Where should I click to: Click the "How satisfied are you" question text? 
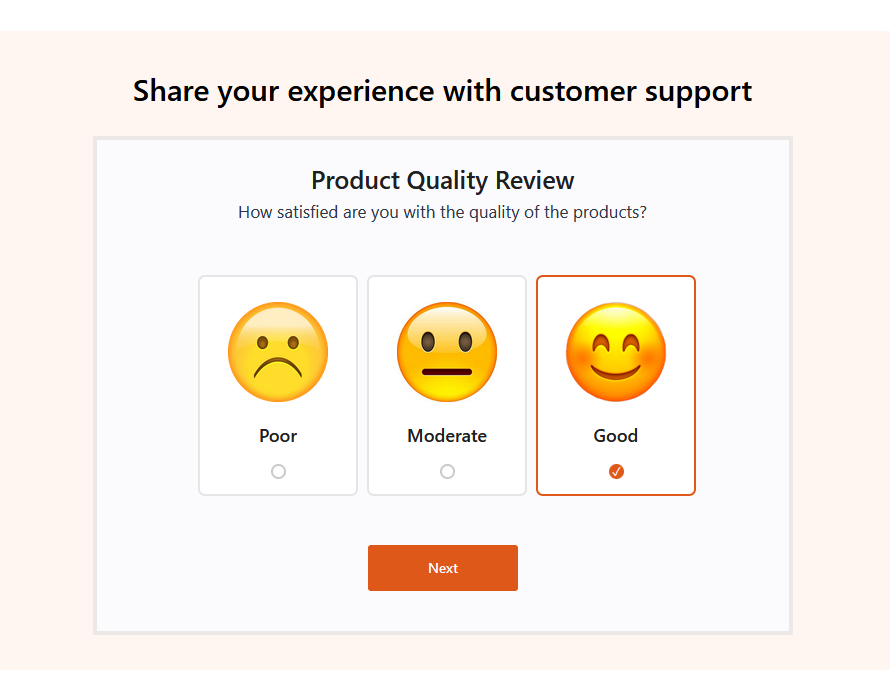click(x=442, y=212)
